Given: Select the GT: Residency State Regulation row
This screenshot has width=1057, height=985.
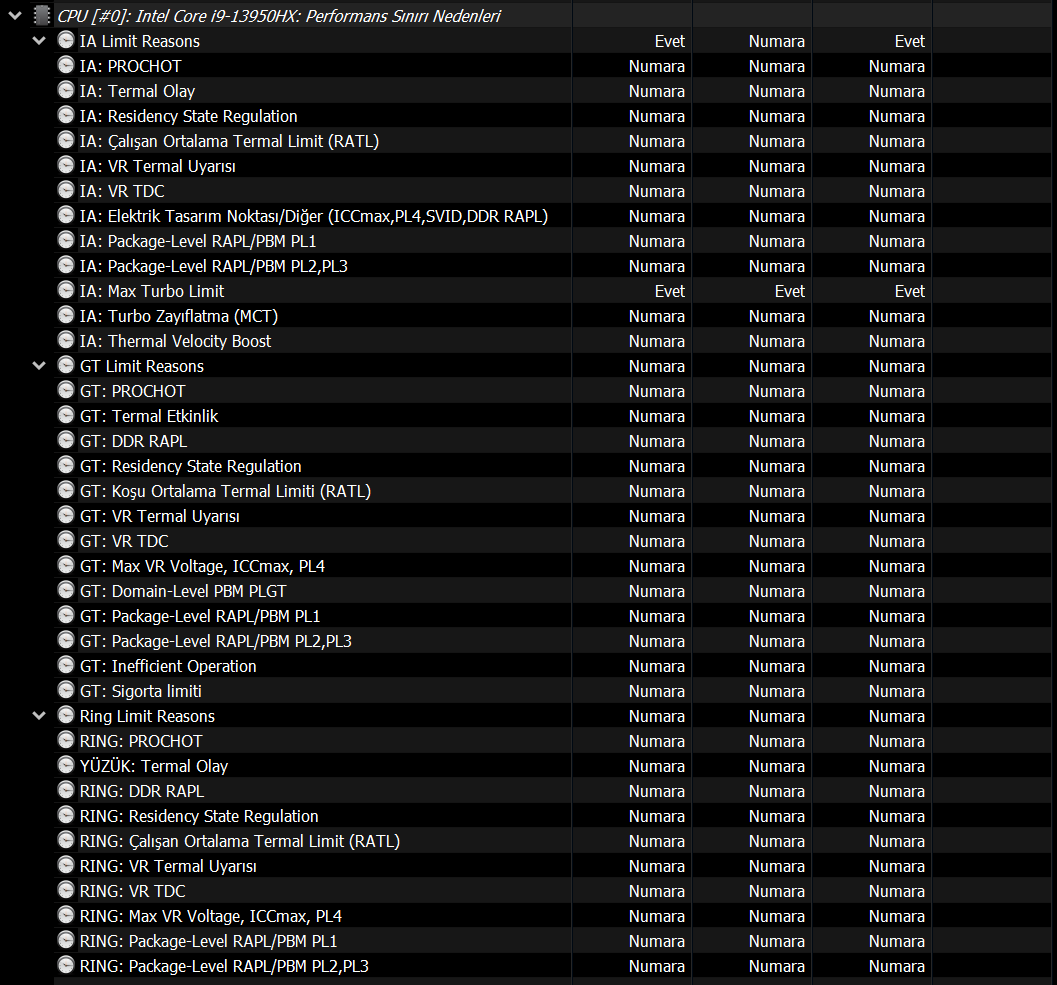Looking at the screenshot, I should [555, 466].
